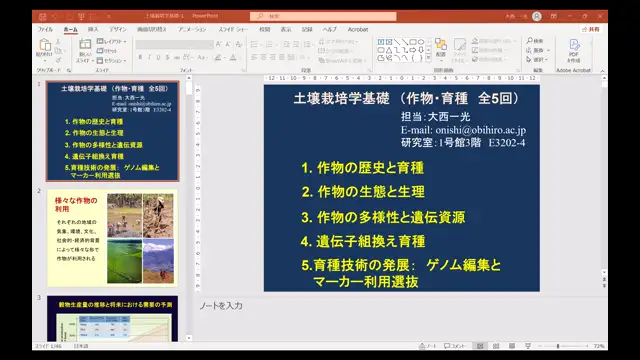Image resolution: width=640 pixels, height=360 pixels.
Task: Open the Section (セクション) dropdown
Action: coord(111,60)
